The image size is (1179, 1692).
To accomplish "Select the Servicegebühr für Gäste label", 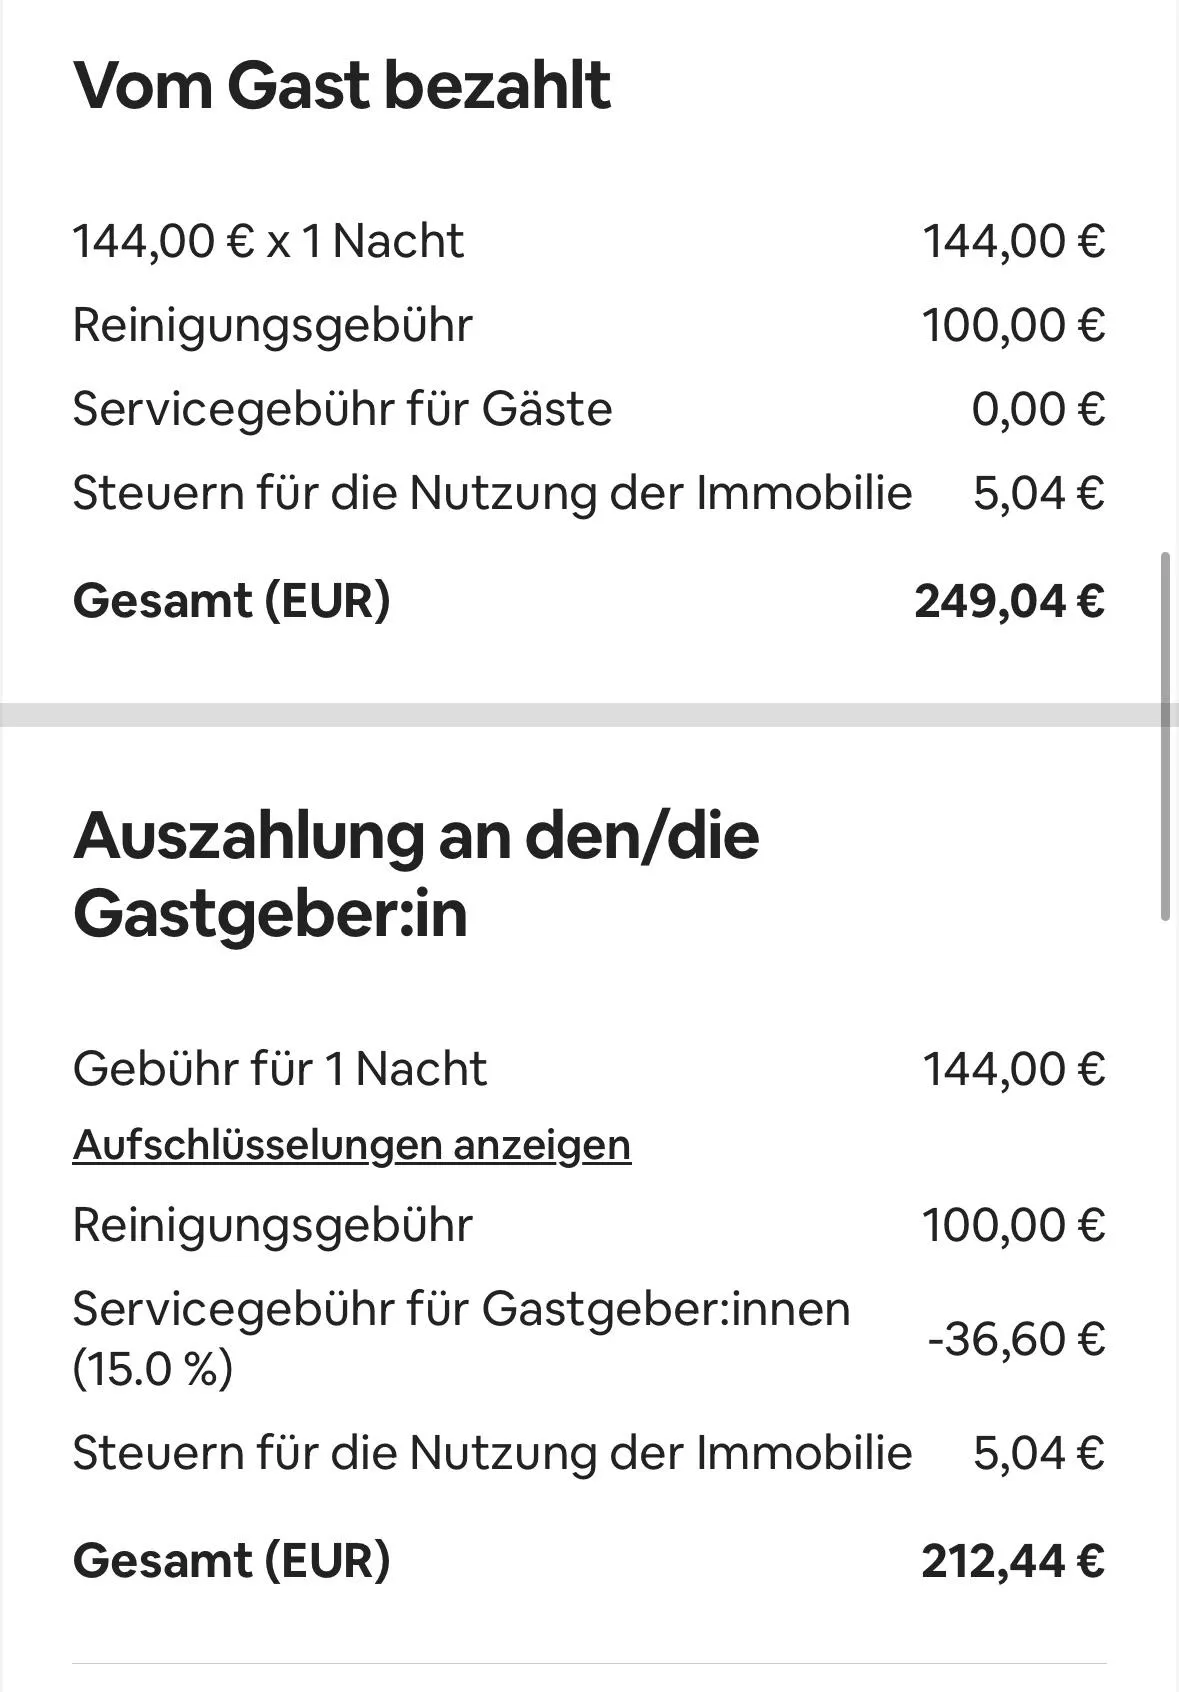I will point(343,409).
